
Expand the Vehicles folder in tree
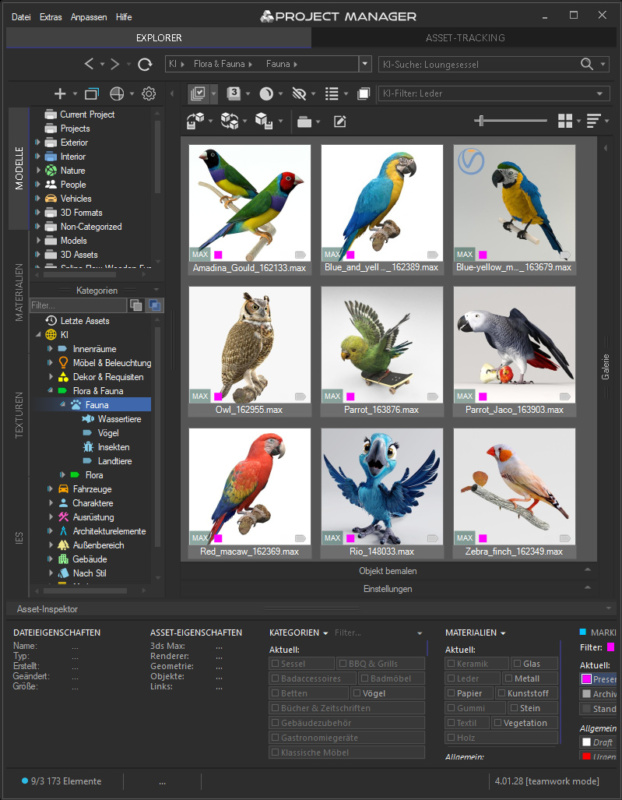[x=37, y=198]
